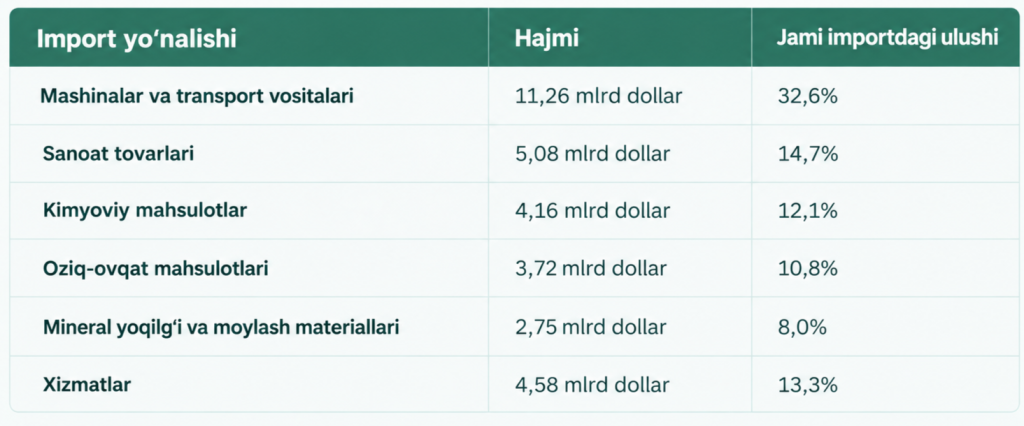The height and width of the screenshot is (426, 1024).
Task: Select the Sanoat tovarlari cell
Action: tap(118, 154)
